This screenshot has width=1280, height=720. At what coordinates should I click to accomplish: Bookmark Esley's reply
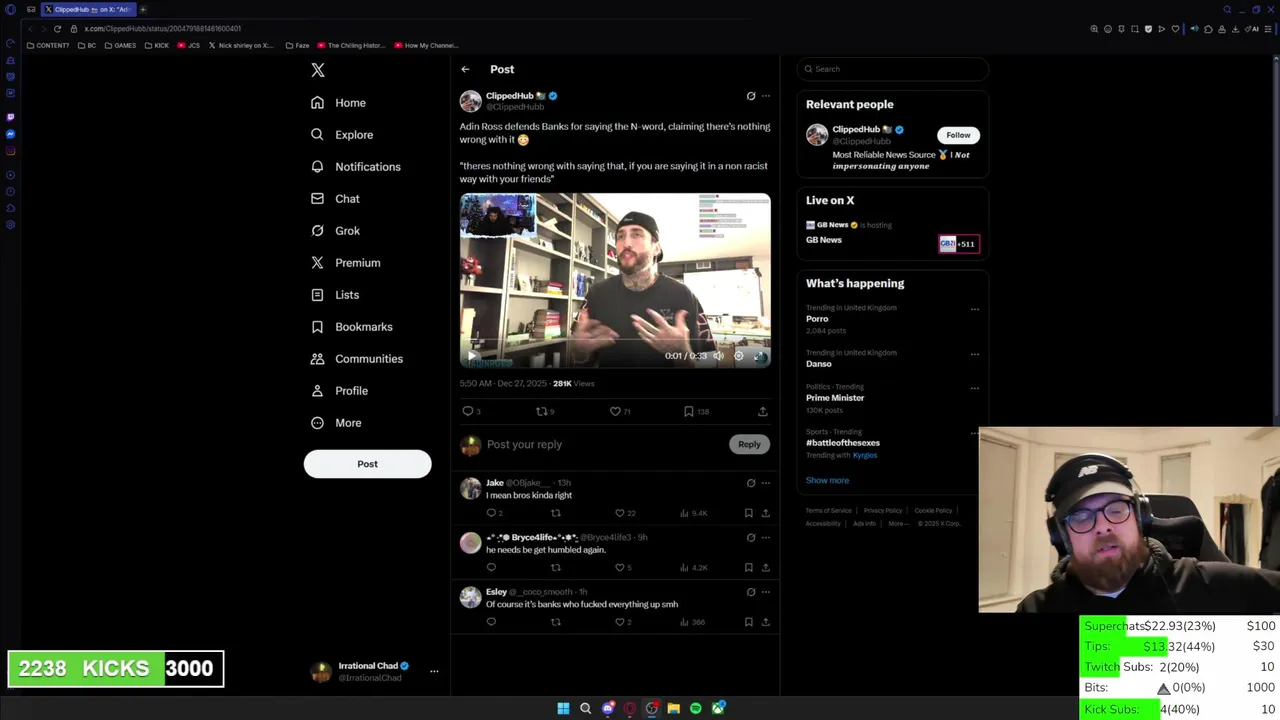(748, 622)
